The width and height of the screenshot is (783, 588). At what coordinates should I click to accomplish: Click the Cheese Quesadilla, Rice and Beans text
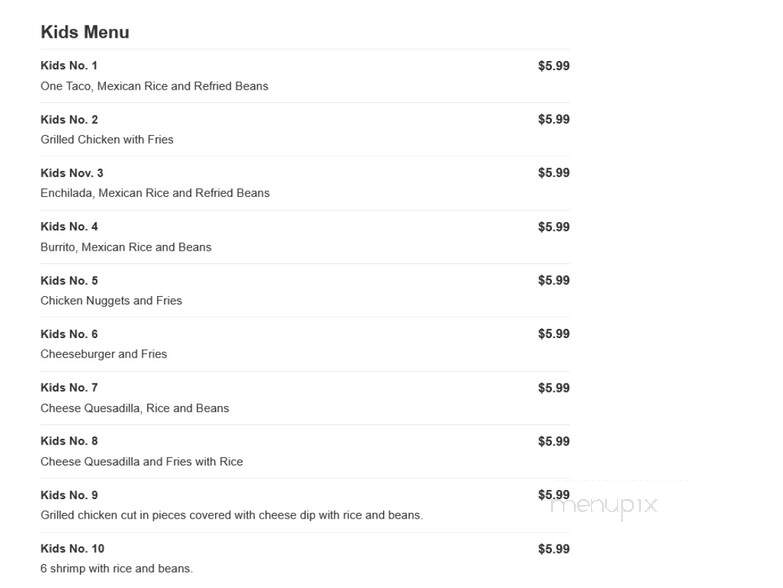pos(135,408)
